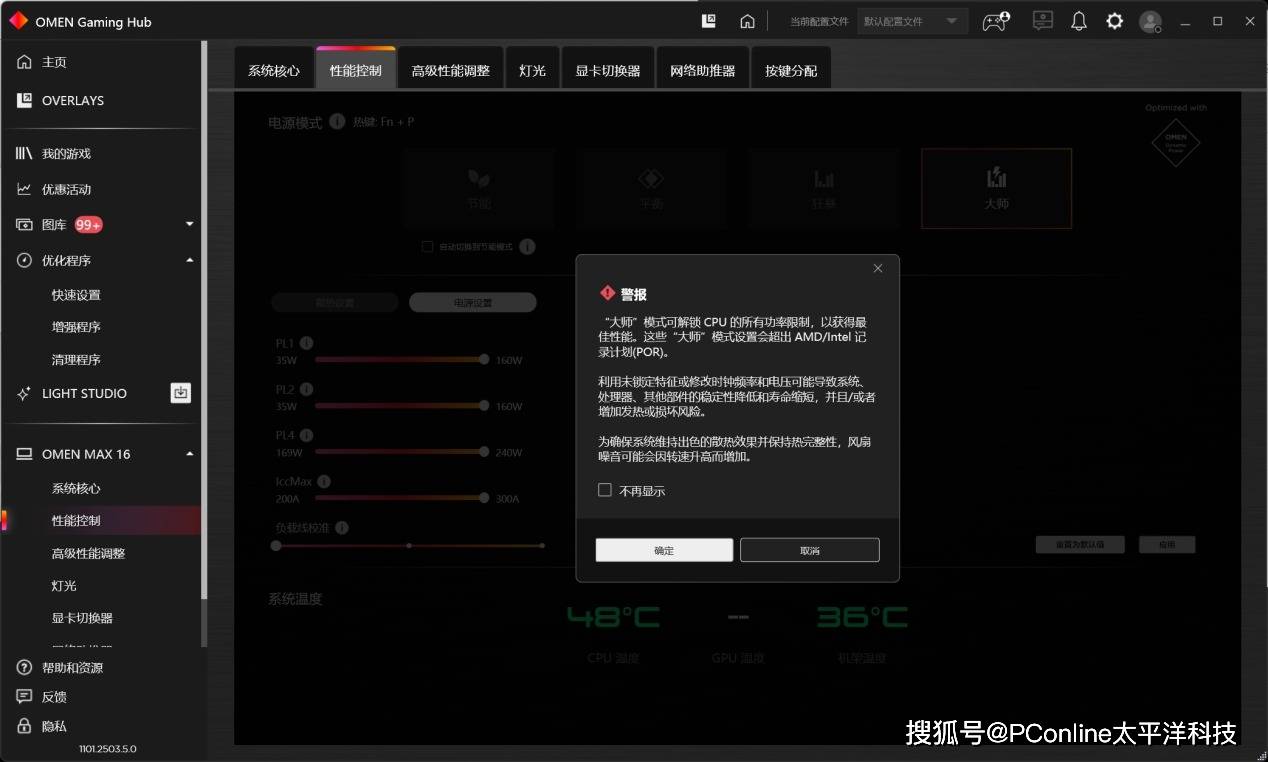Viewport: 1268px width, 762px height.
Task: Open the bookmark-style icon in the title bar
Action: [x=709, y=21]
